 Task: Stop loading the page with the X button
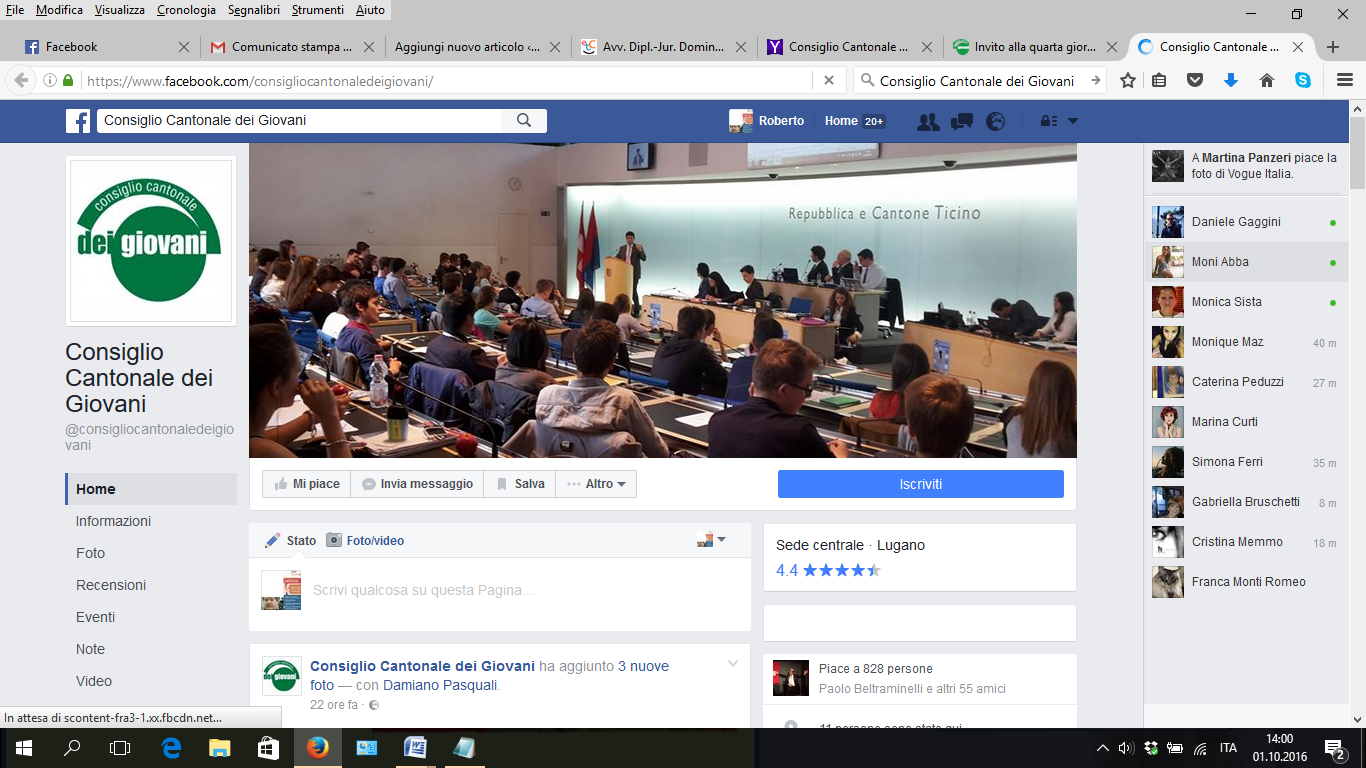coord(829,81)
